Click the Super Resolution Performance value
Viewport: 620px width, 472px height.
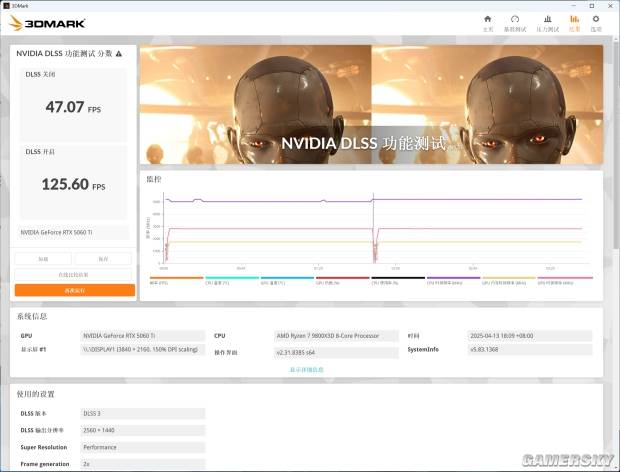point(142,447)
